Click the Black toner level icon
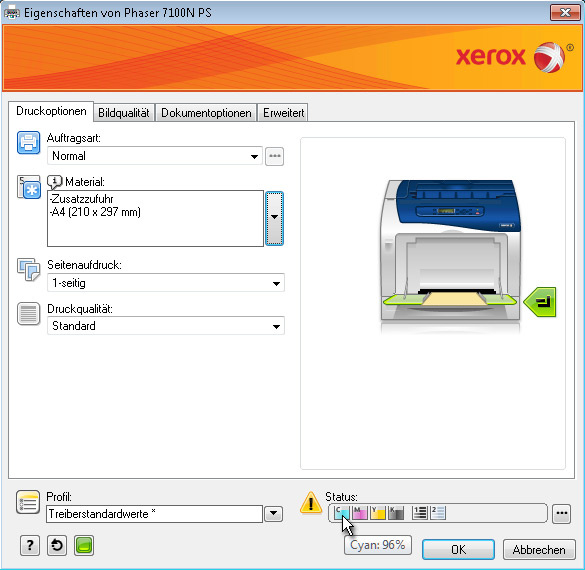The image size is (585, 570). [x=396, y=513]
